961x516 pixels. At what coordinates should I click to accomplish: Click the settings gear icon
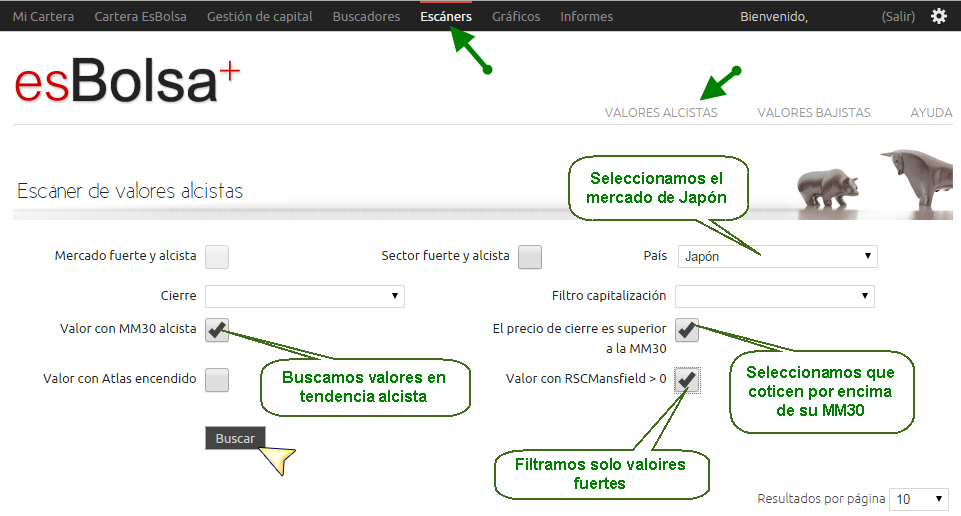(x=938, y=16)
